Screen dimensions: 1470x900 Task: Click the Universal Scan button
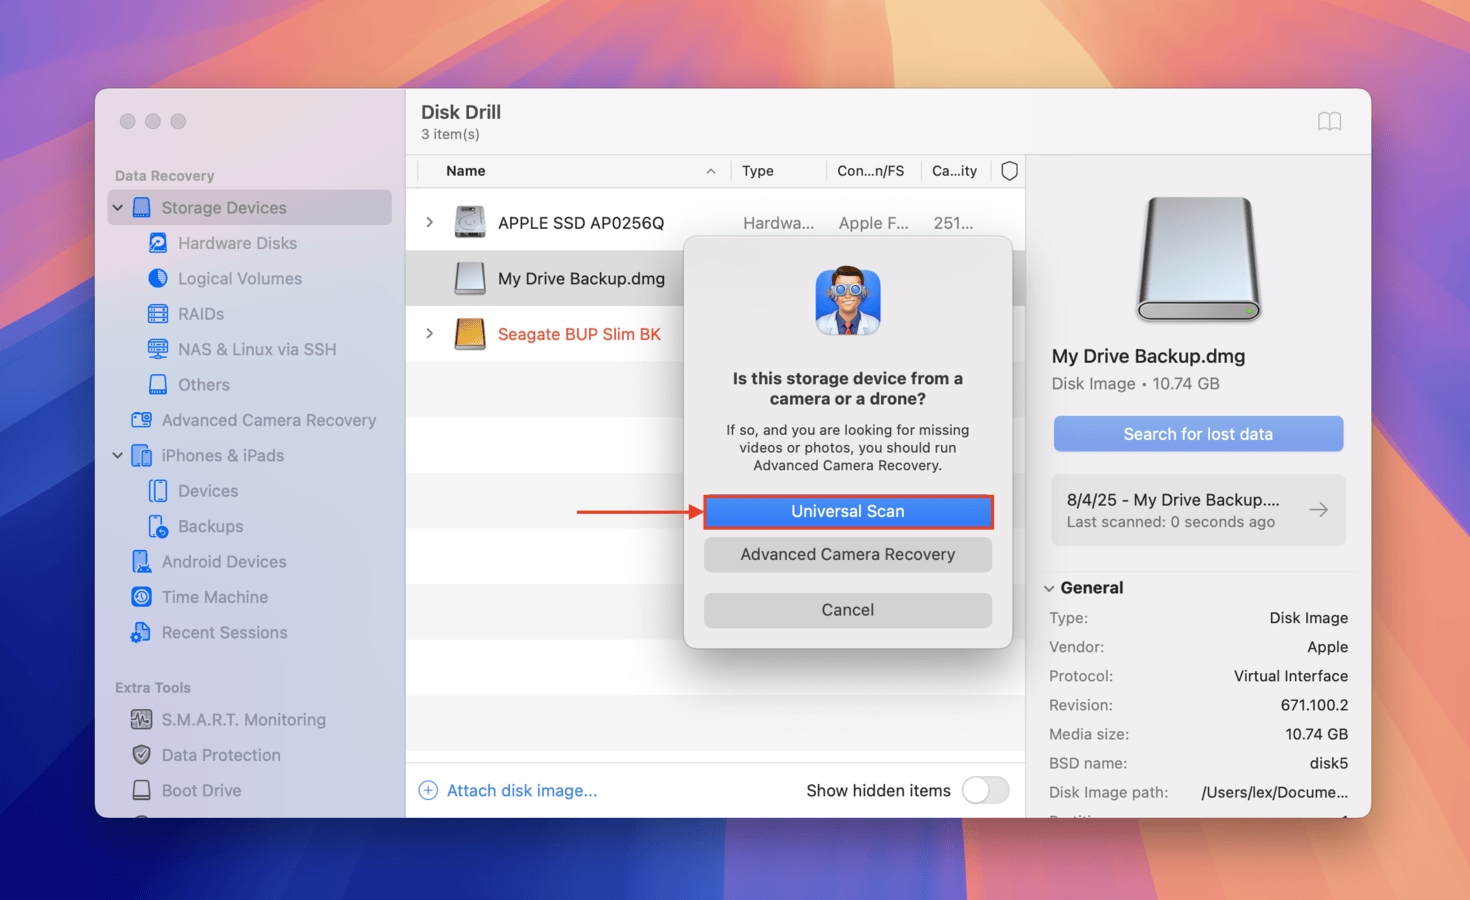[x=848, y=511]
